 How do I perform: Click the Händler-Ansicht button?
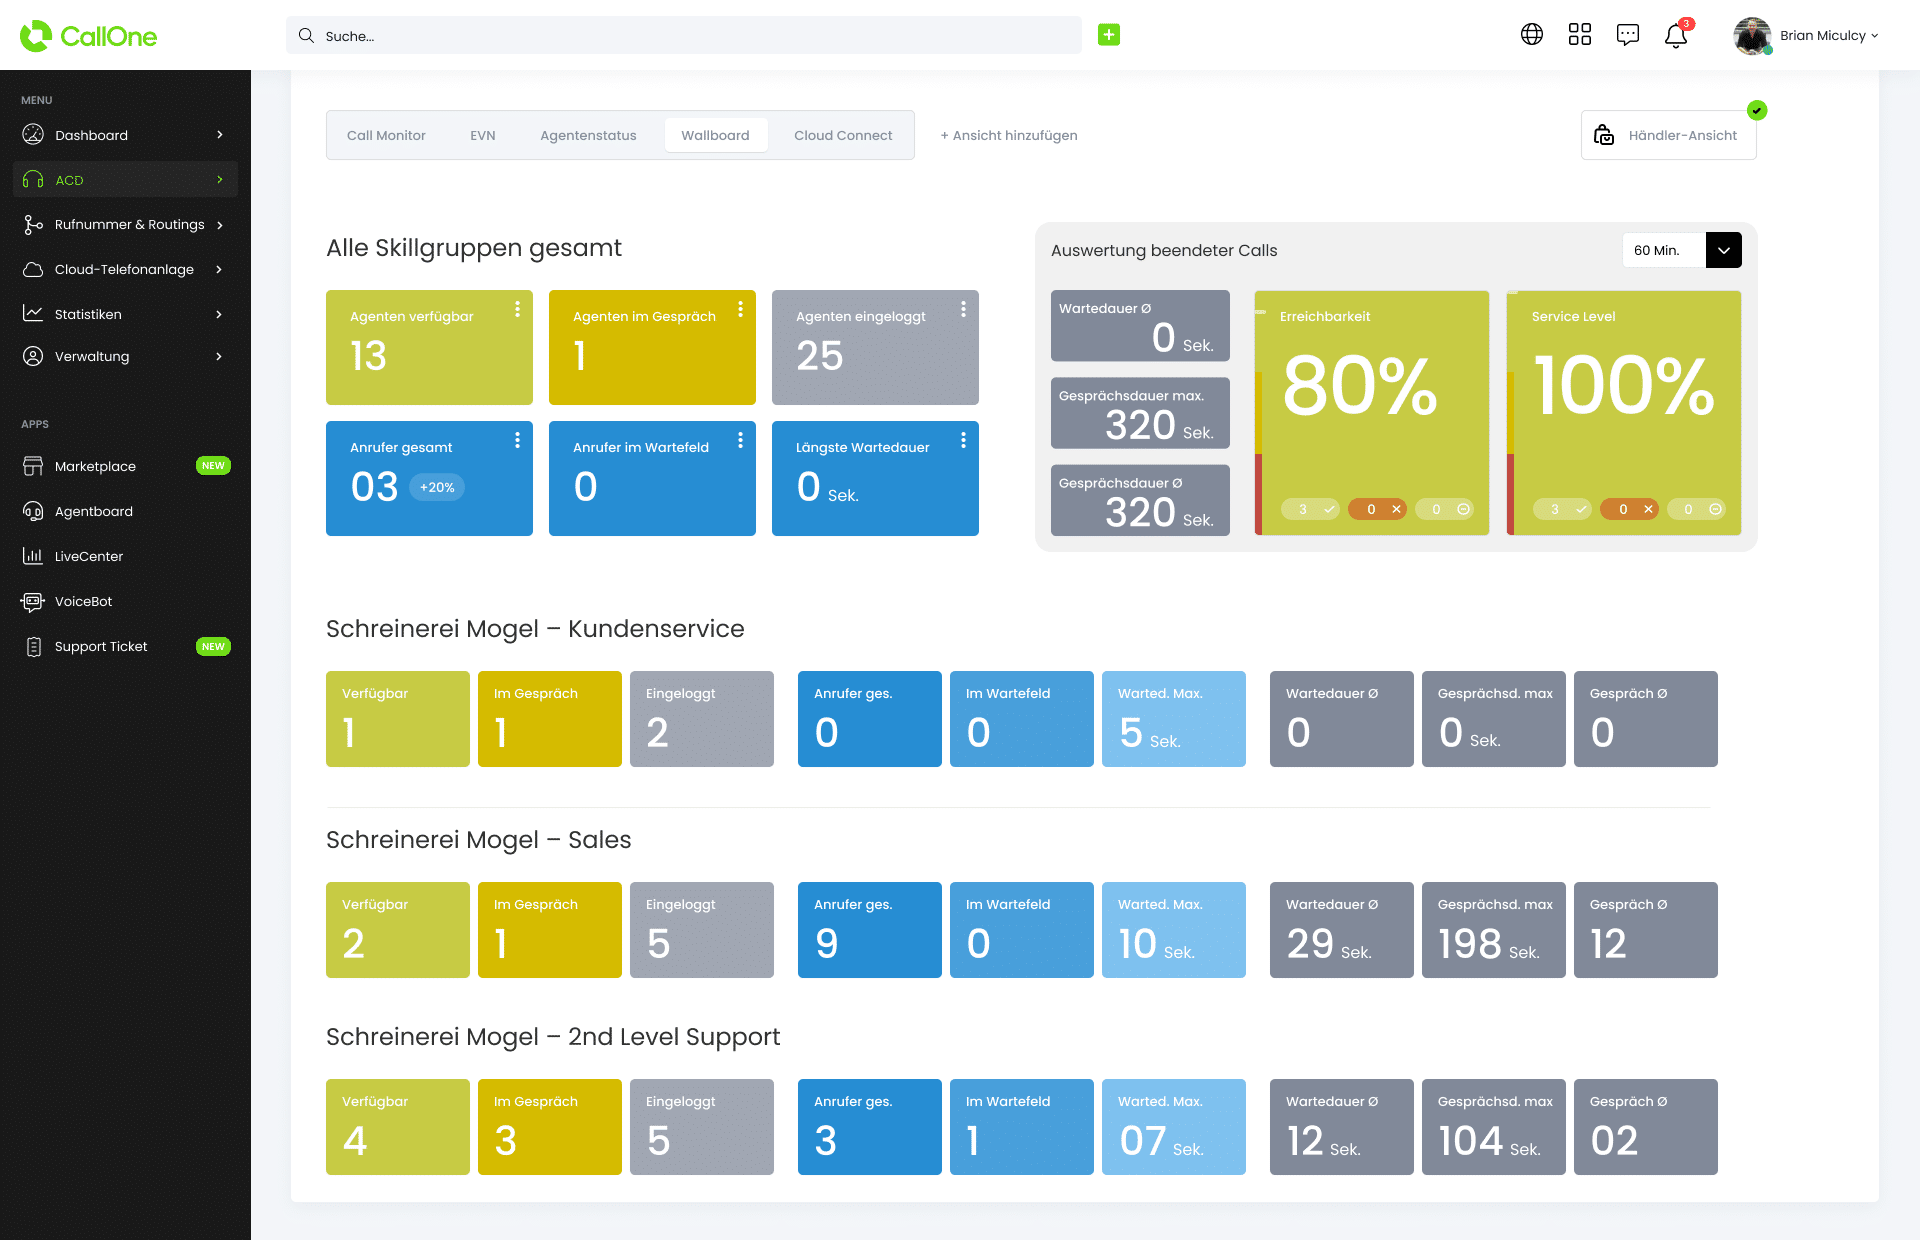click(1668, 136)
